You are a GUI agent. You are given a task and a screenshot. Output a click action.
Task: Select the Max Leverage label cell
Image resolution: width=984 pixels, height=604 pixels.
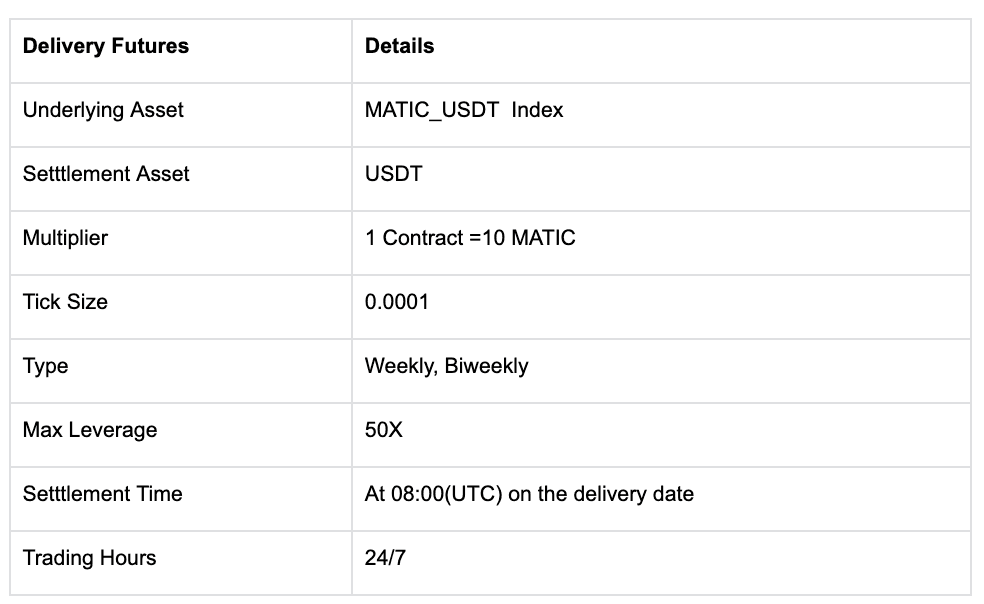(90, 430)
